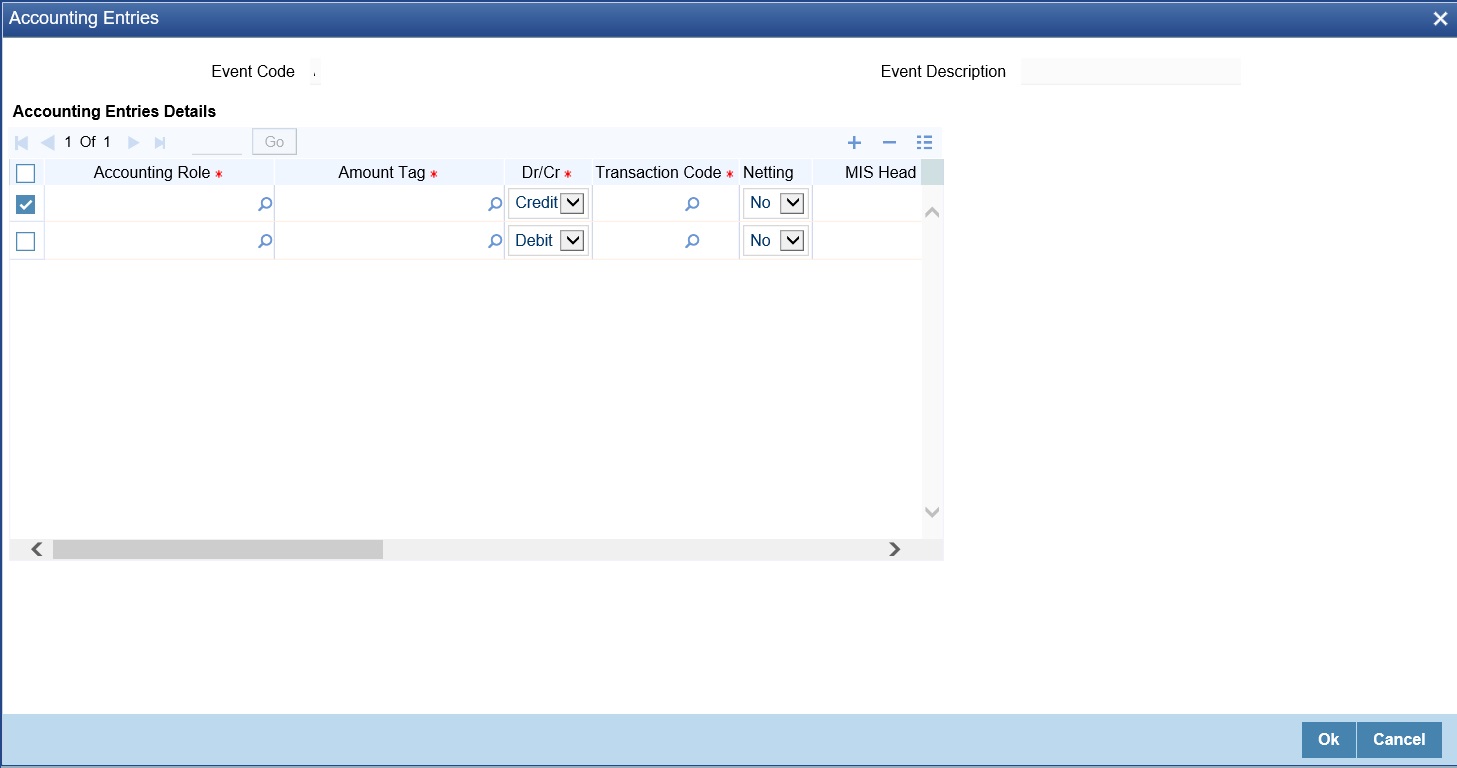Open Accounting Role lookup in Credit row
This screenshot has width=1457, height=768.
(x=265, y=204)
